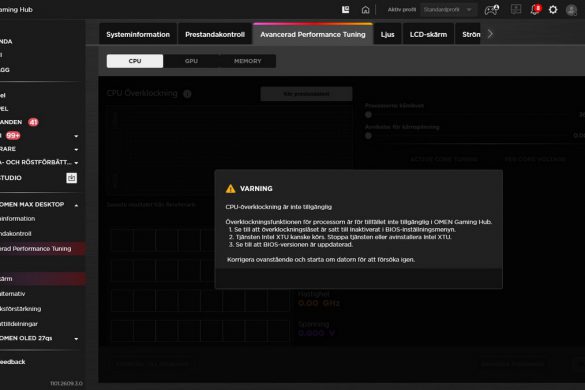Open the home screen via the house icon
This screenshot has width=585, height=390.
365,10
